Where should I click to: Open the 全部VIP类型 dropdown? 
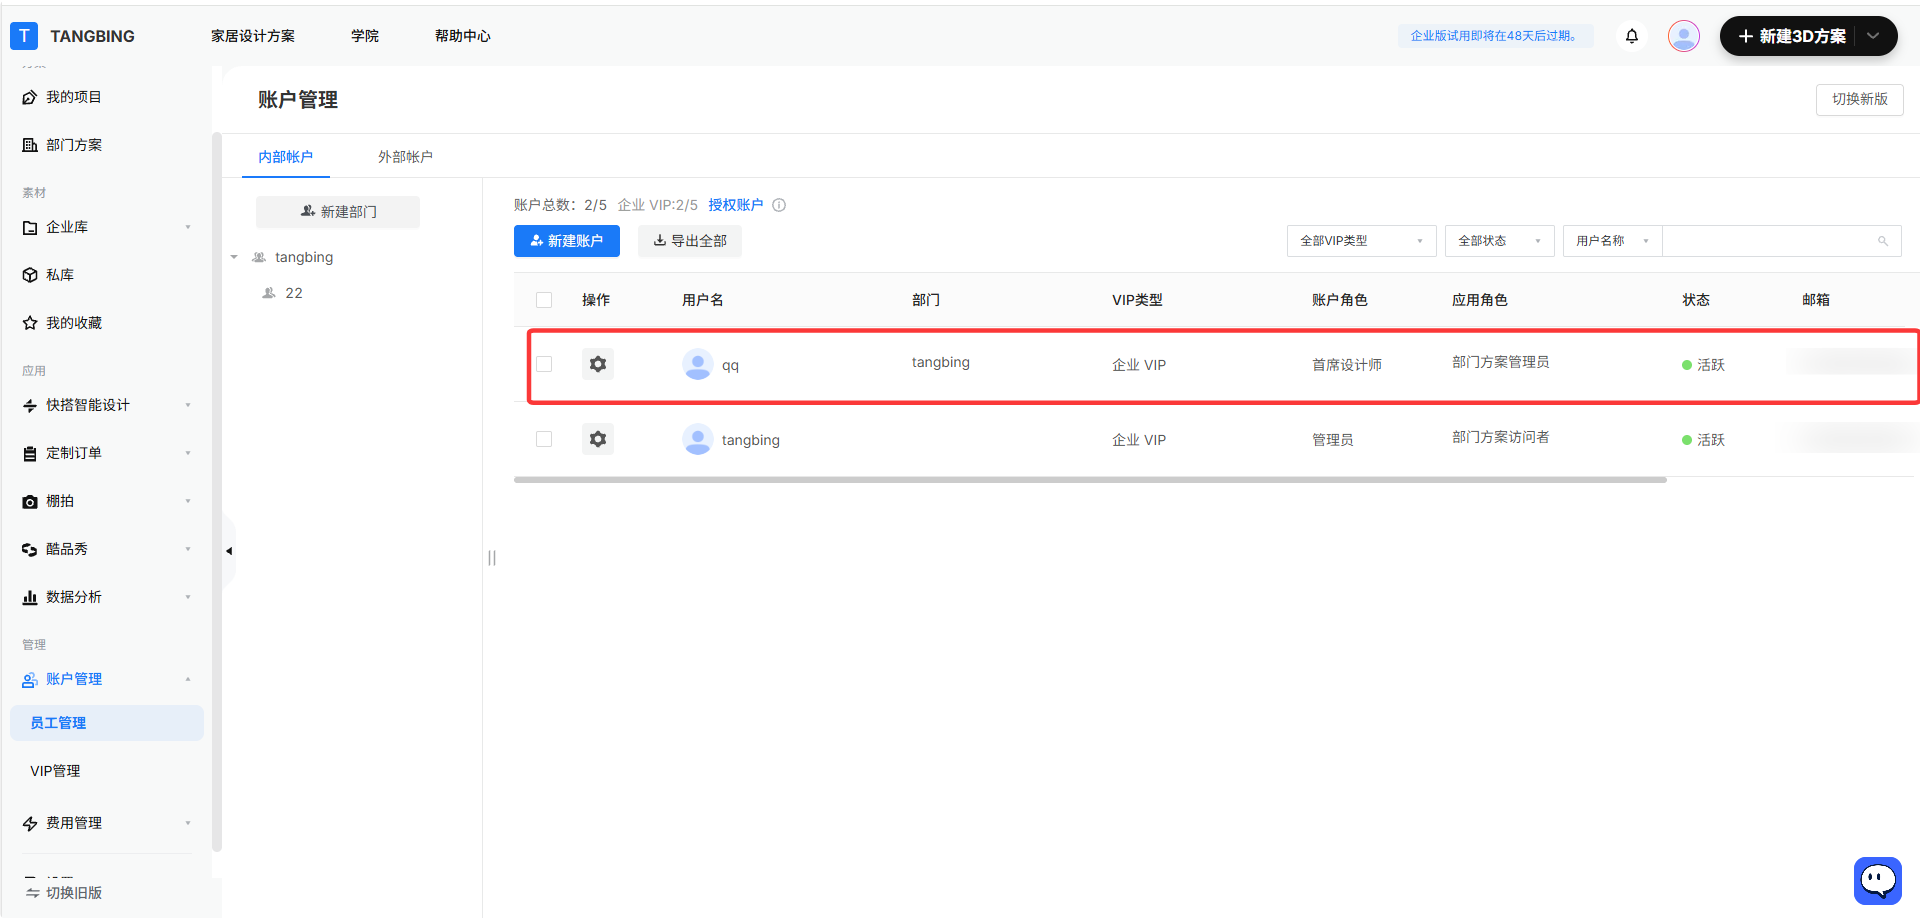click(x=1361, y=241)
